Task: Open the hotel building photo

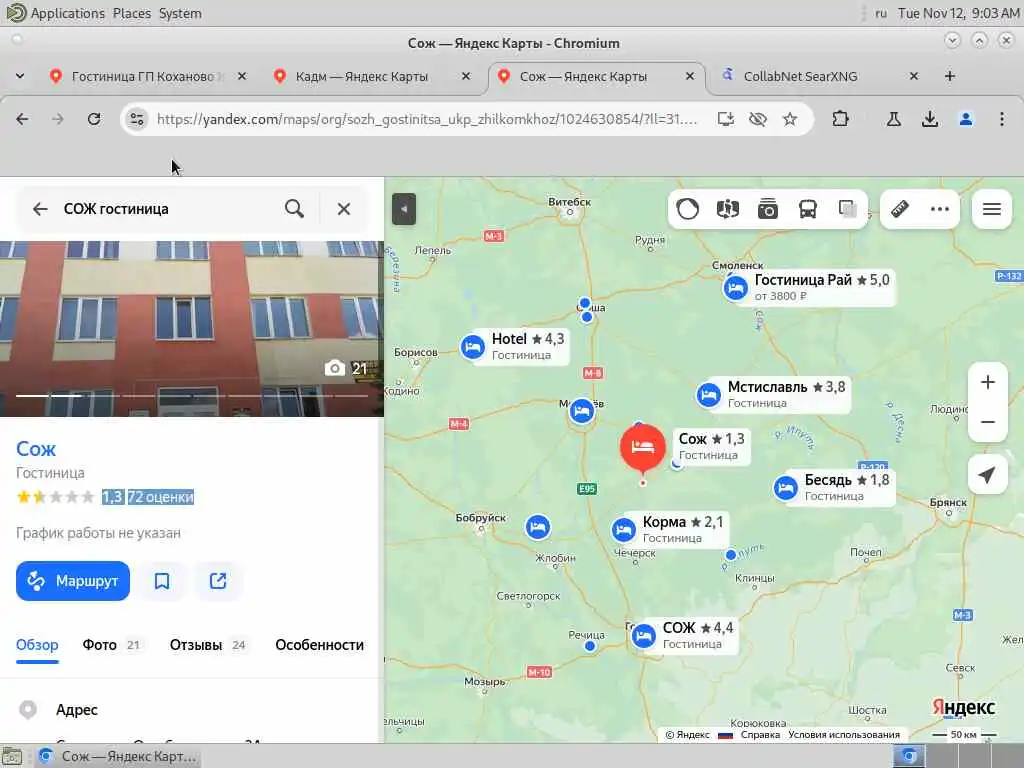Action: coord(192,328)
